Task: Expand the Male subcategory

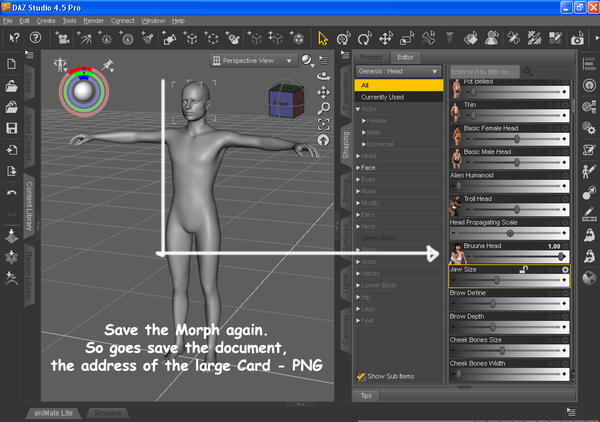Action: point(364,132)
